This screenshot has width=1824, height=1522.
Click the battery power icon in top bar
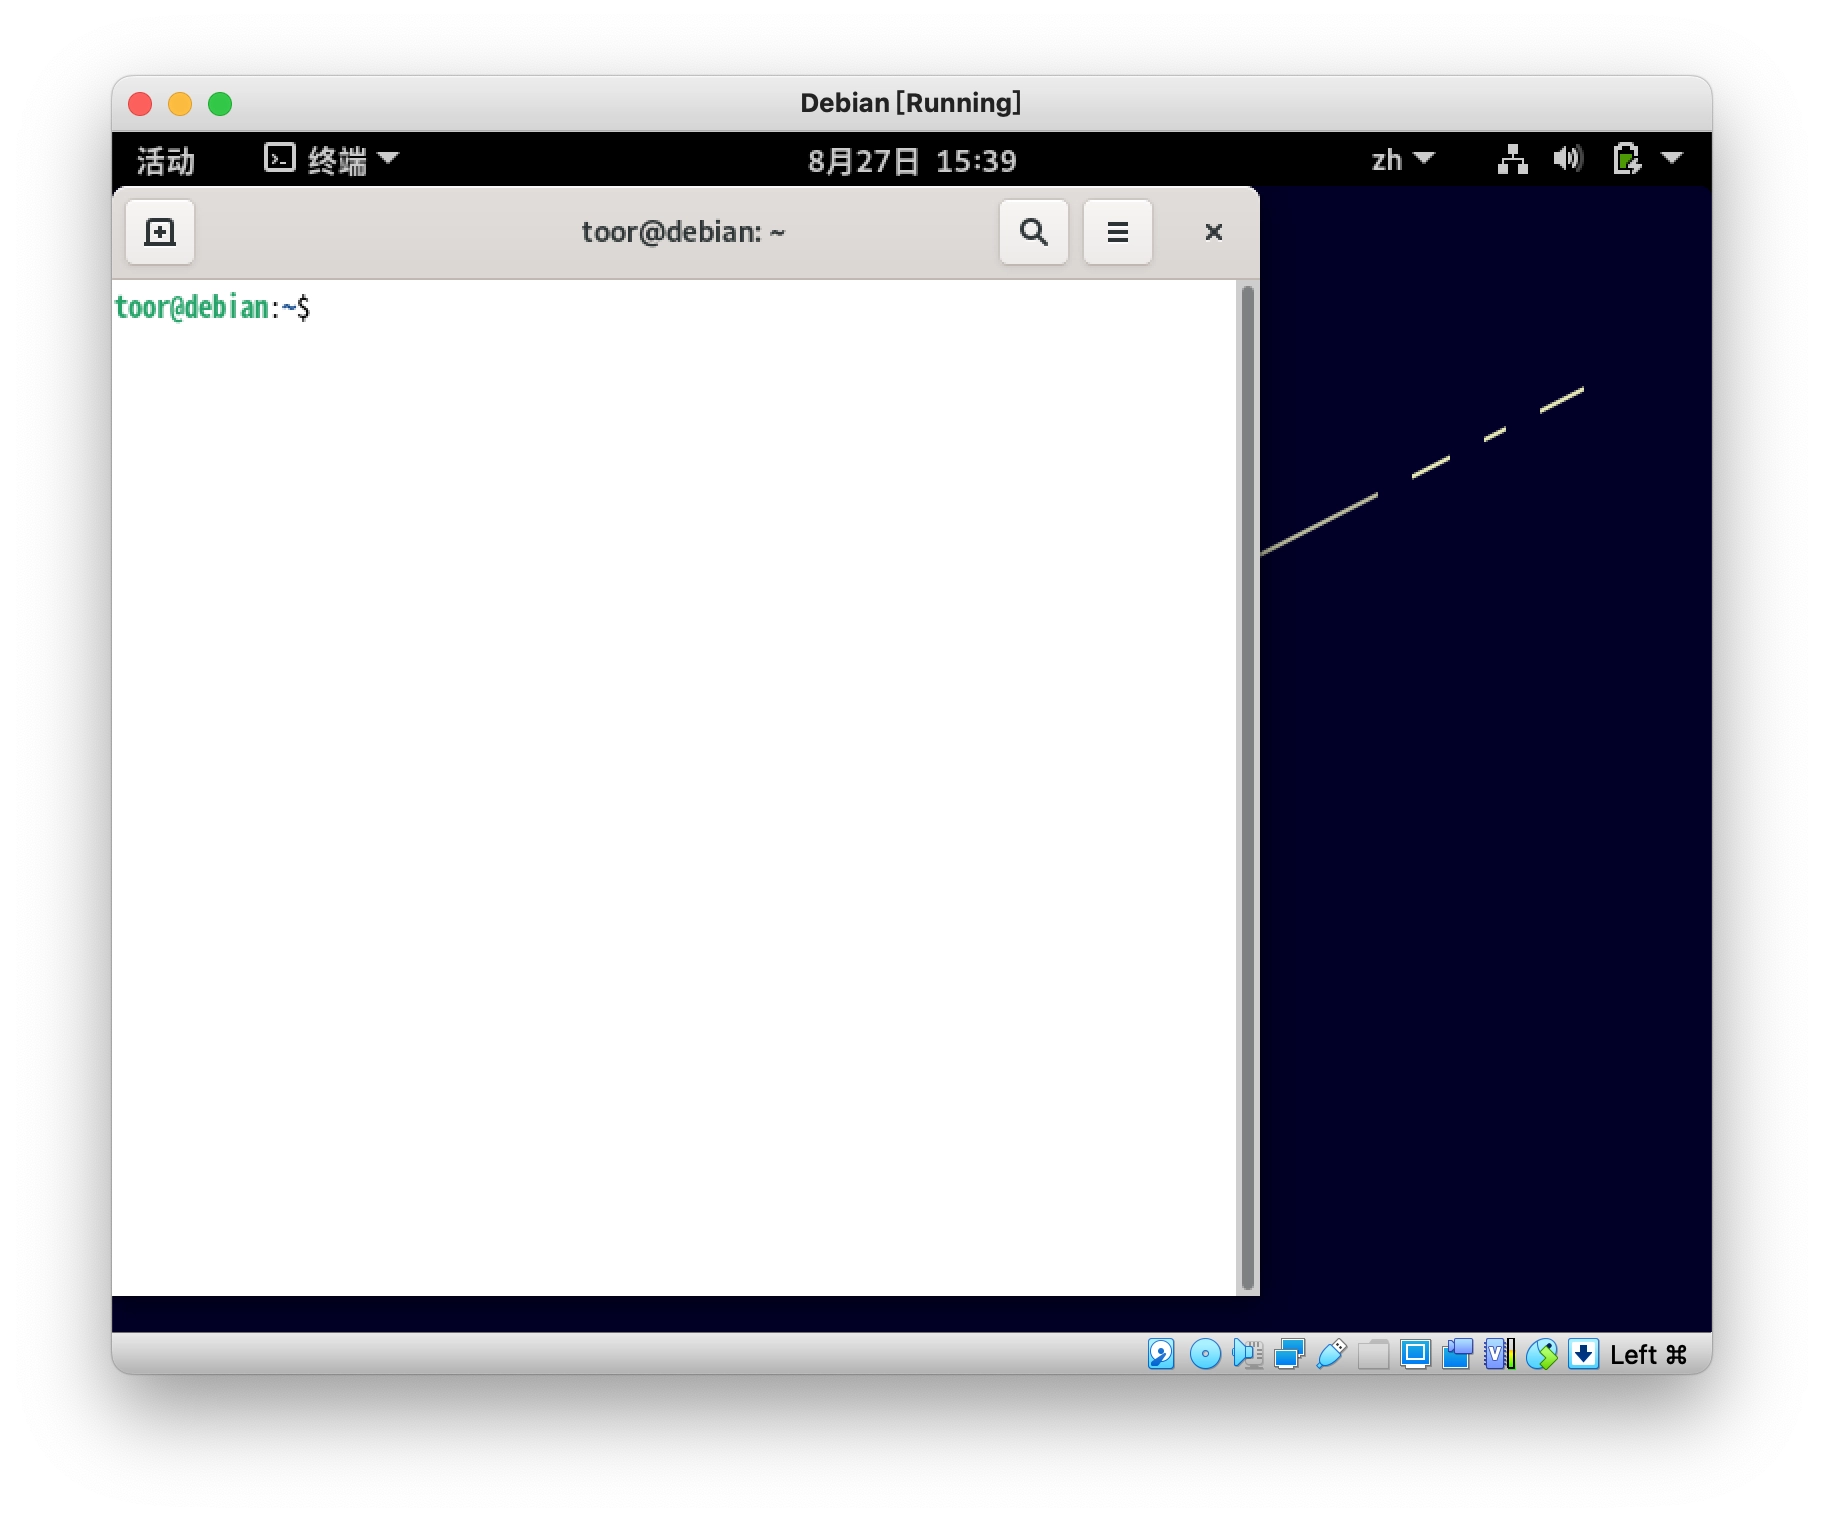tap(1627, 159)
